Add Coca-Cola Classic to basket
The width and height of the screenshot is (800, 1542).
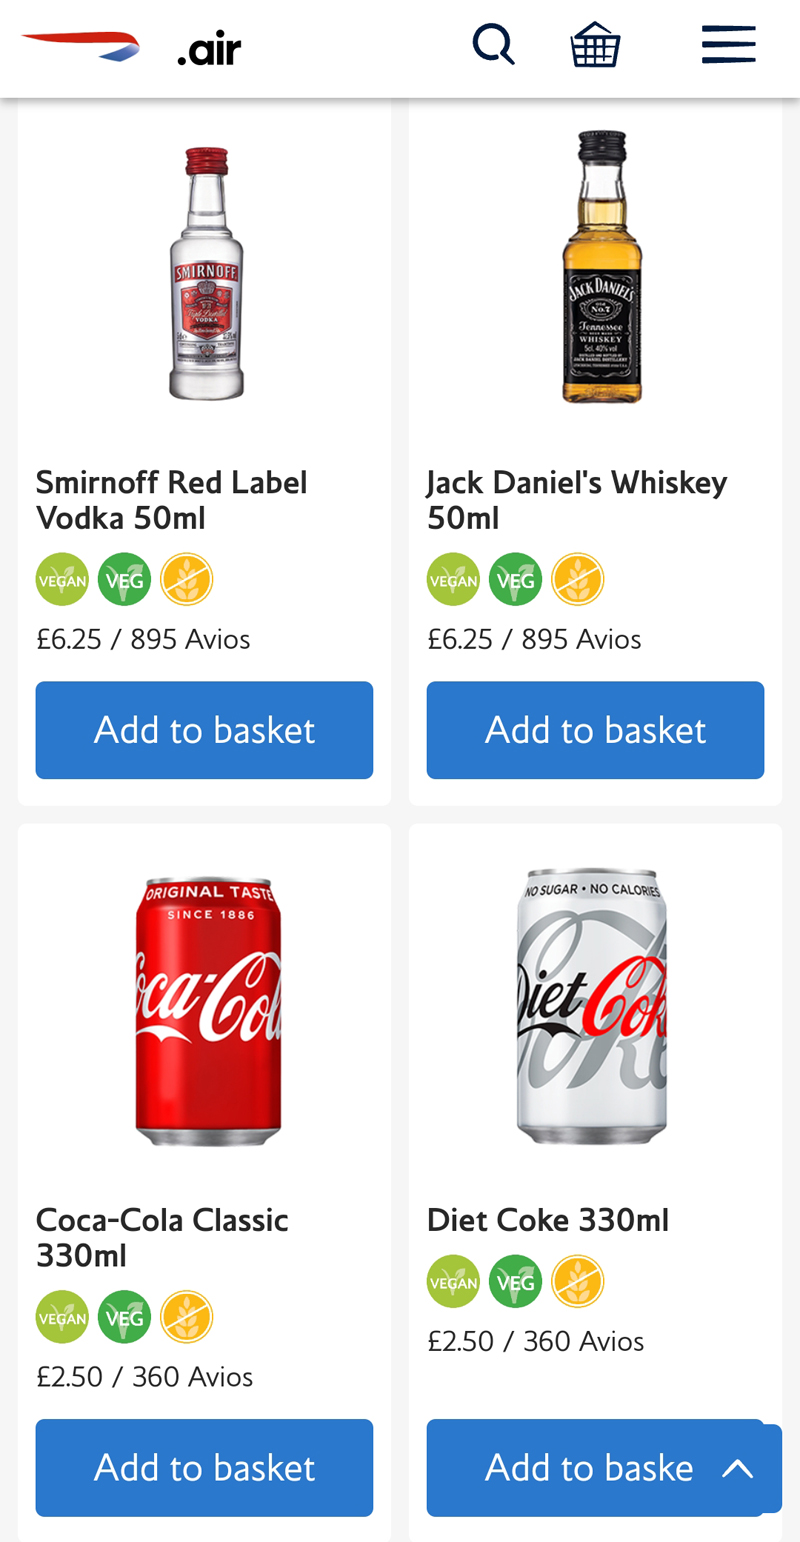point(204,1467)
